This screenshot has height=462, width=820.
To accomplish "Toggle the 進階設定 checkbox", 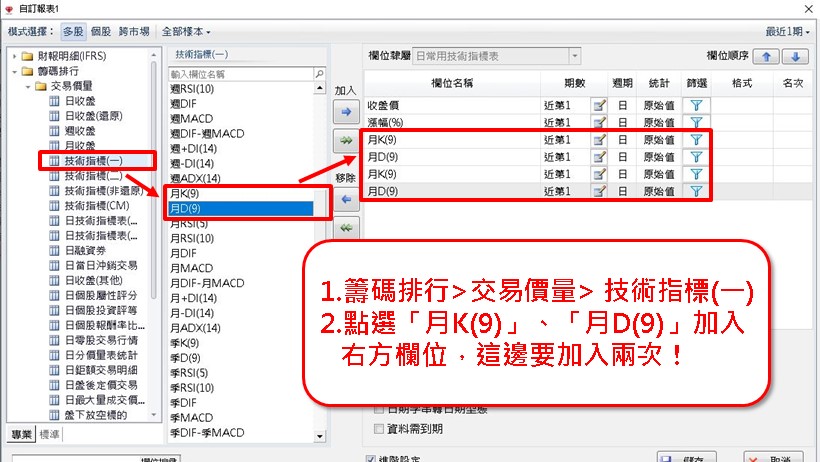I will point(371,457).
